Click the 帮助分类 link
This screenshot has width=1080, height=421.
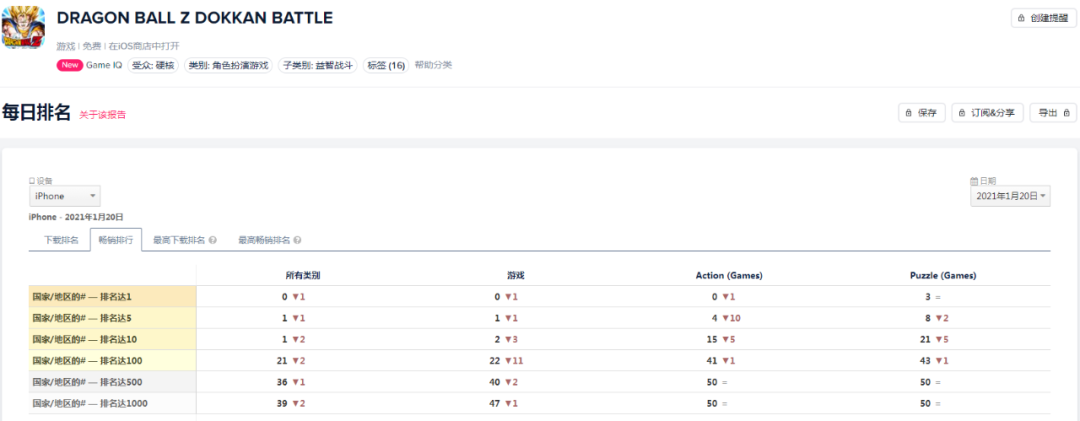pos(433,65)
